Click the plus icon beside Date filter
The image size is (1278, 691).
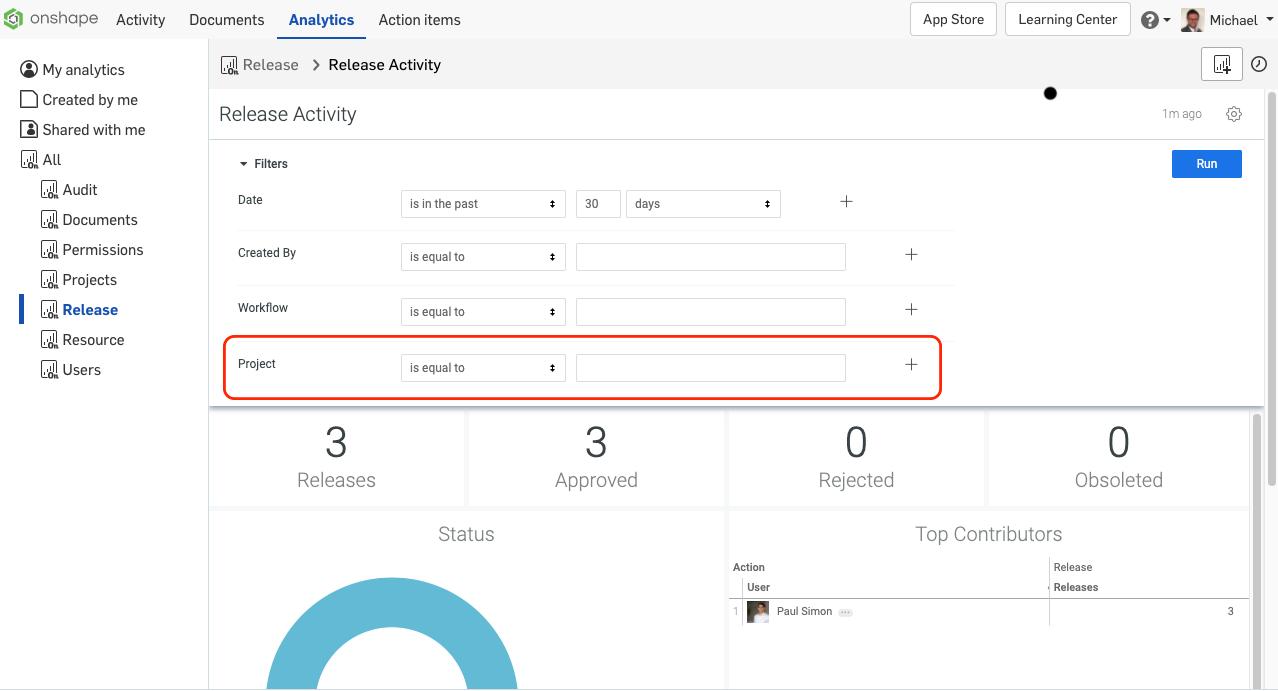(x=846, y=202)
